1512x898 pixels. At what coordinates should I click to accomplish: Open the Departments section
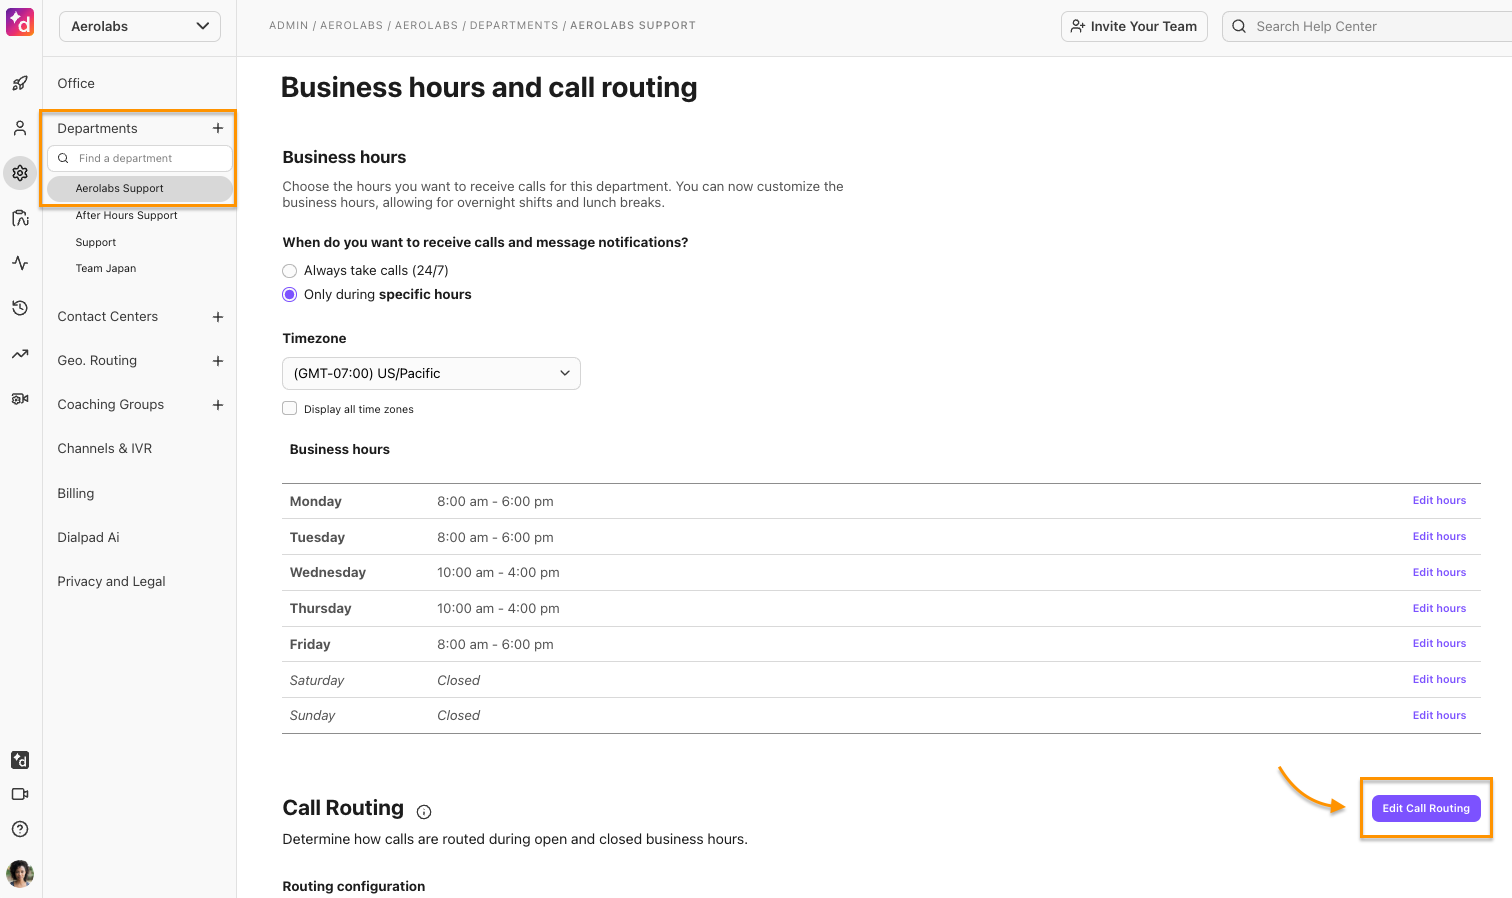97,128
